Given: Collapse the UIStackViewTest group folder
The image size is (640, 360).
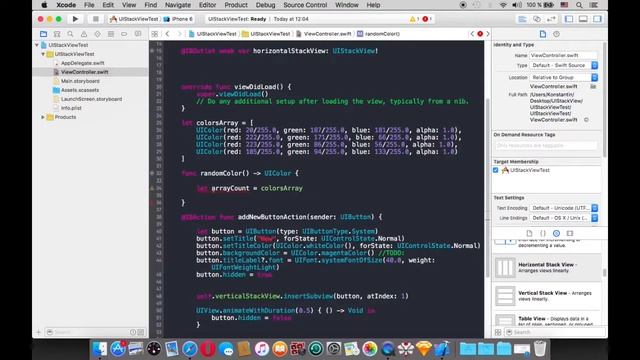Looking at the screenshot, I should click(43, 54).
